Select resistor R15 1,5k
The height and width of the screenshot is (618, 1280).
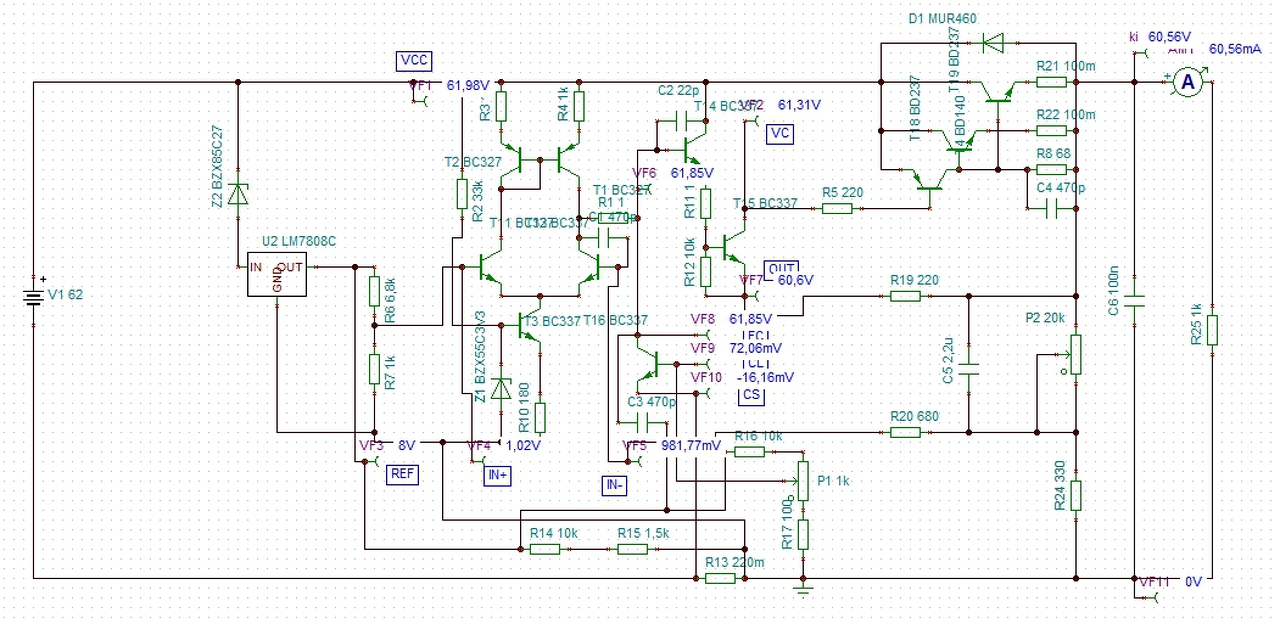tap(632, 549)
